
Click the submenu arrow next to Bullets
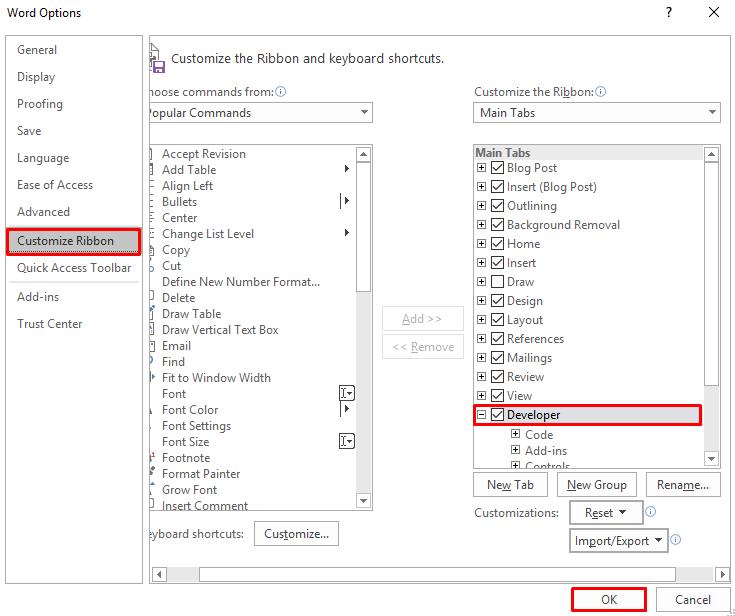pyautogui.click(x=346, y=201)
